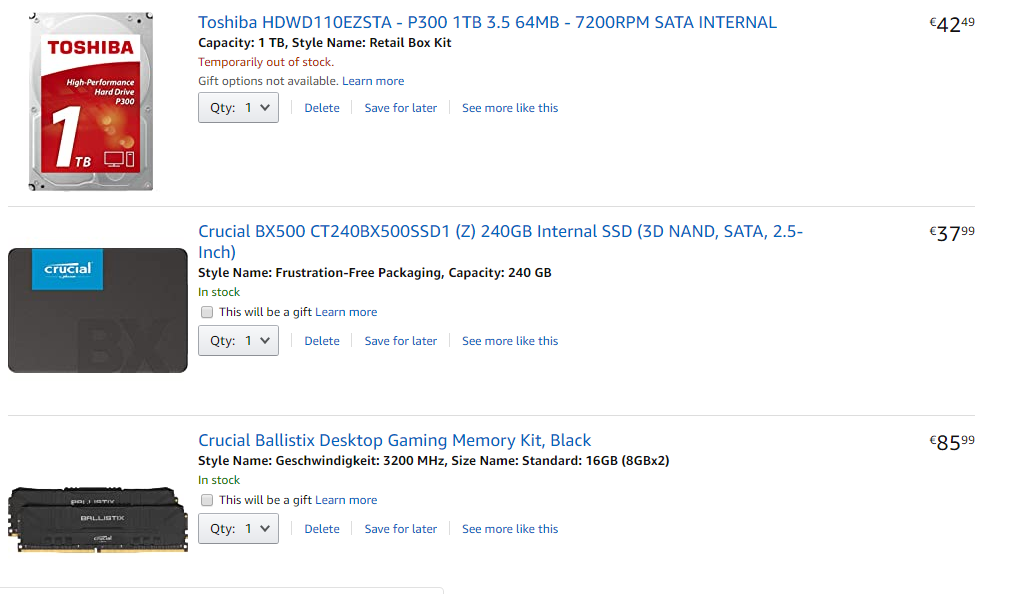See more like the Toshiba hard drive
Viewport: 1013px width, 594px height.
coord(510,108)
